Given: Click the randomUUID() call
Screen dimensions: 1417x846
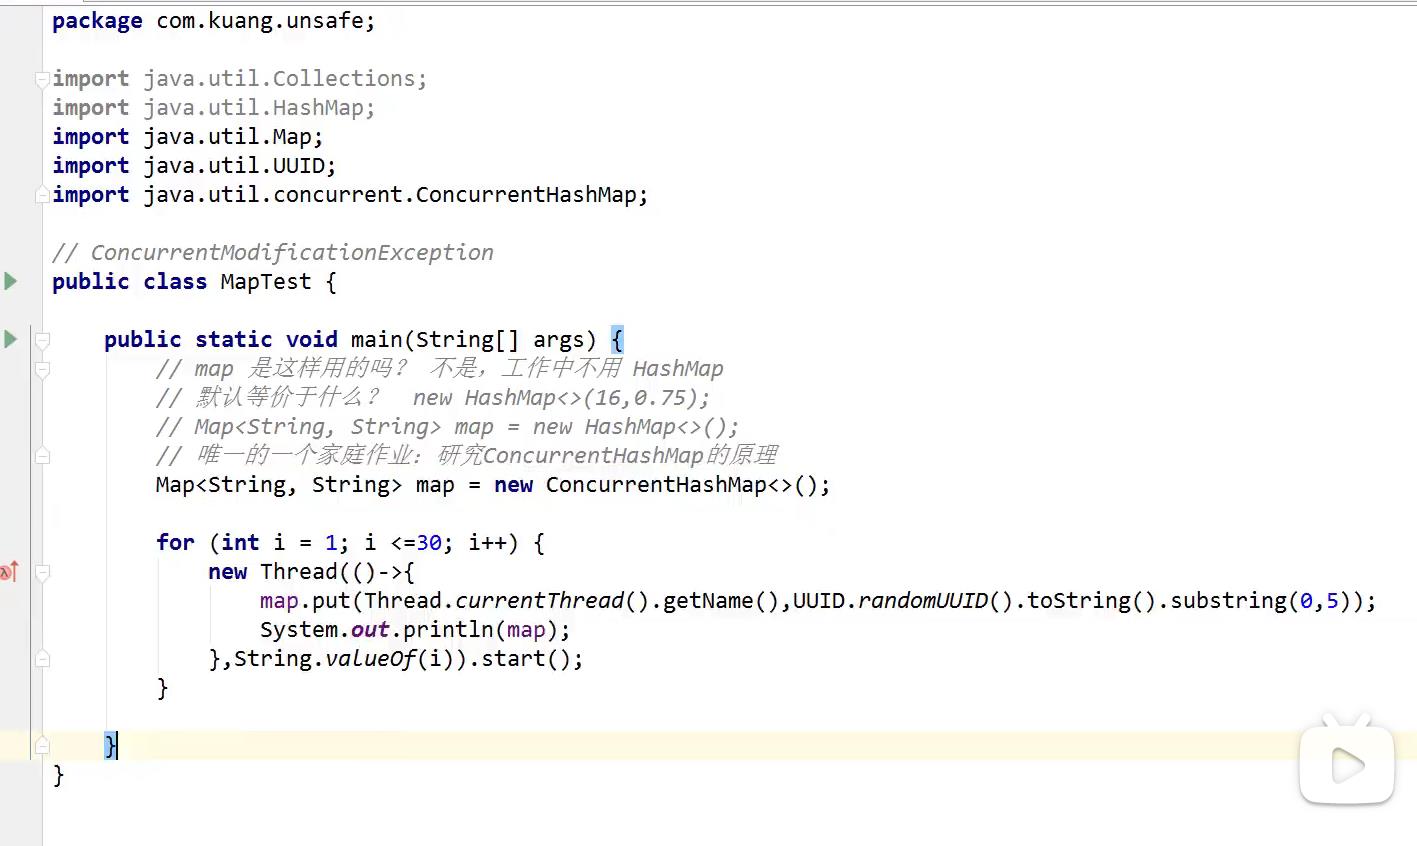Looking at the screenshot, I should pos(936,601).
